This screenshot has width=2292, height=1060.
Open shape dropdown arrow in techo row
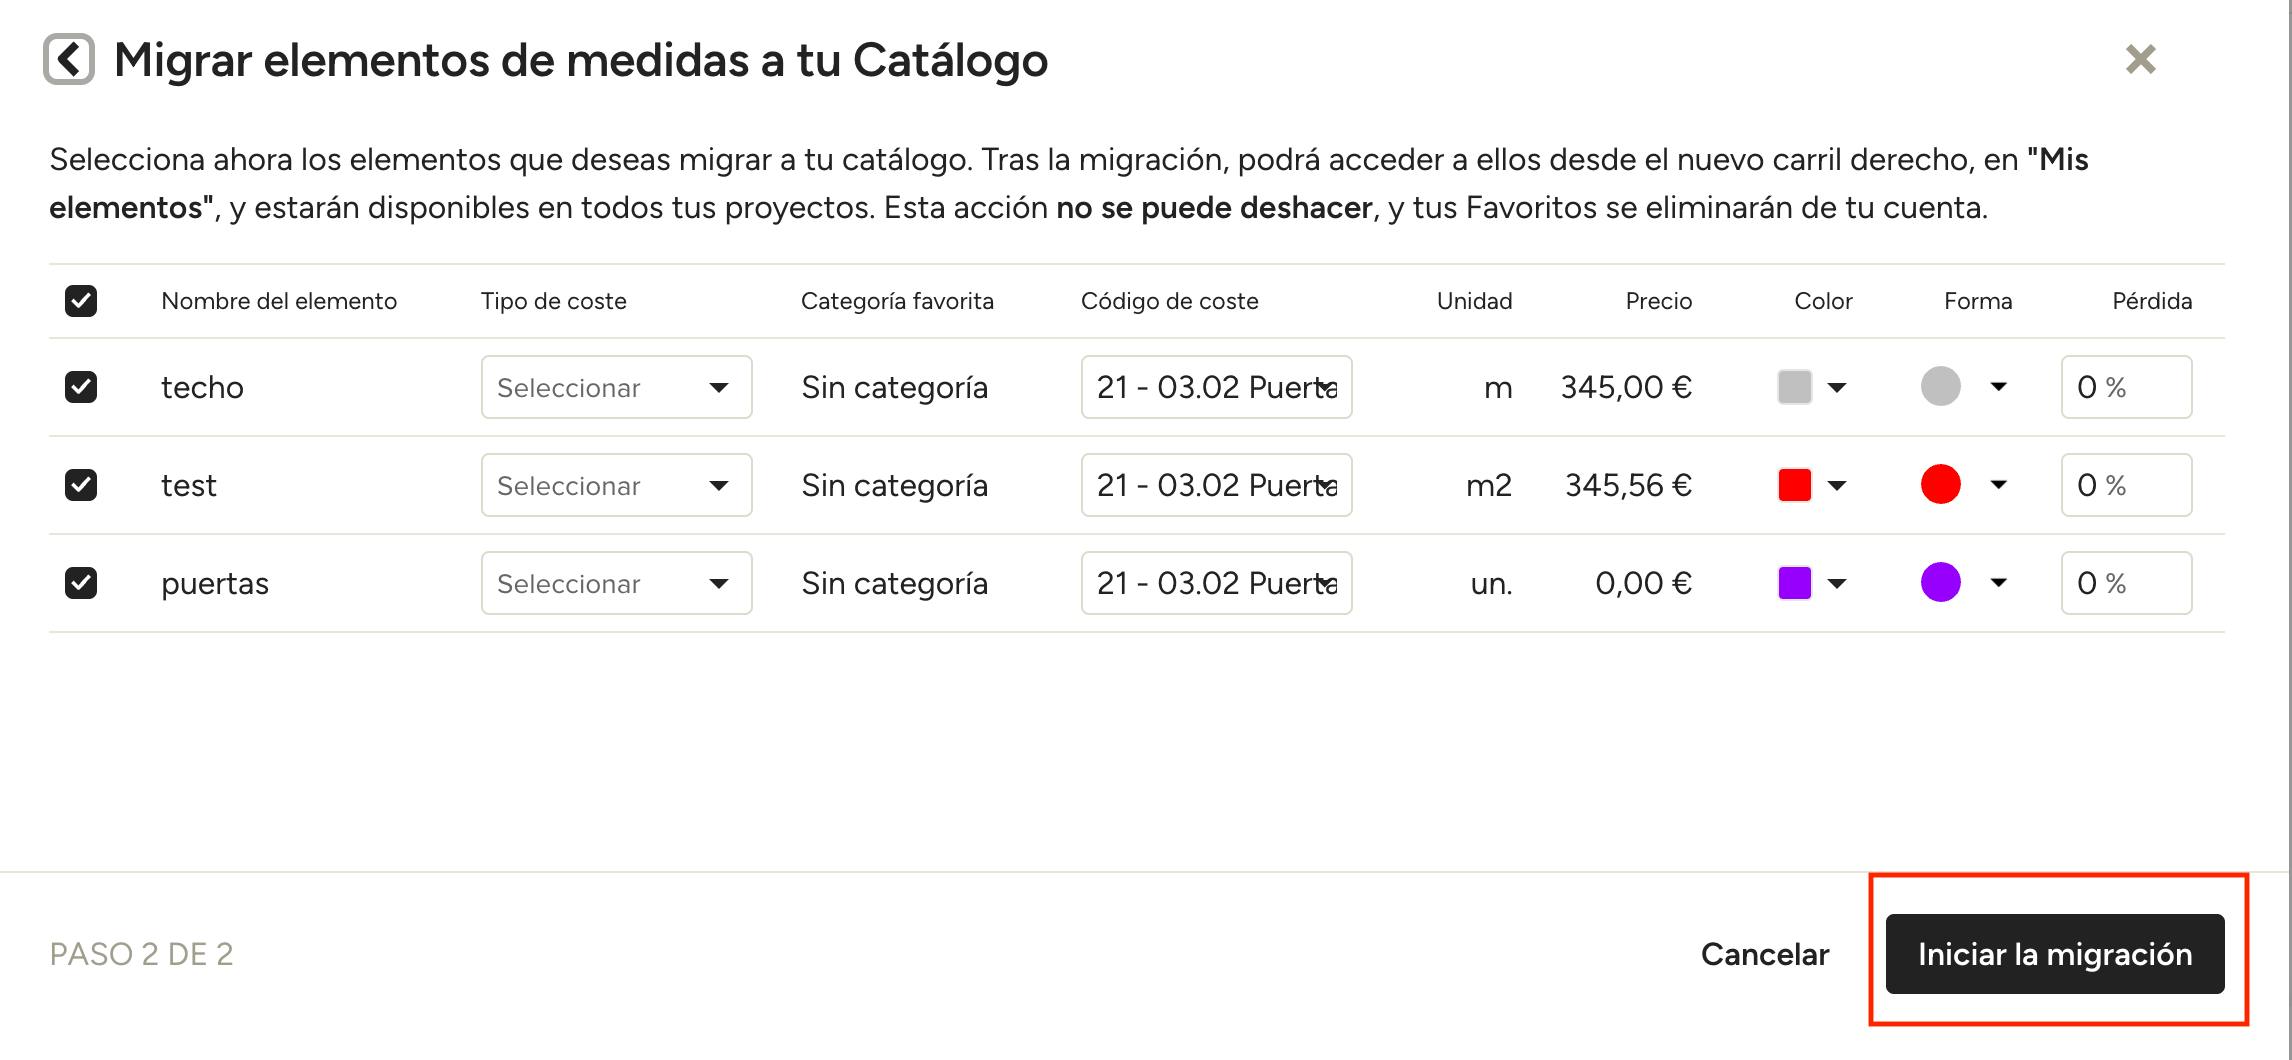click(x=1998, y=387)
